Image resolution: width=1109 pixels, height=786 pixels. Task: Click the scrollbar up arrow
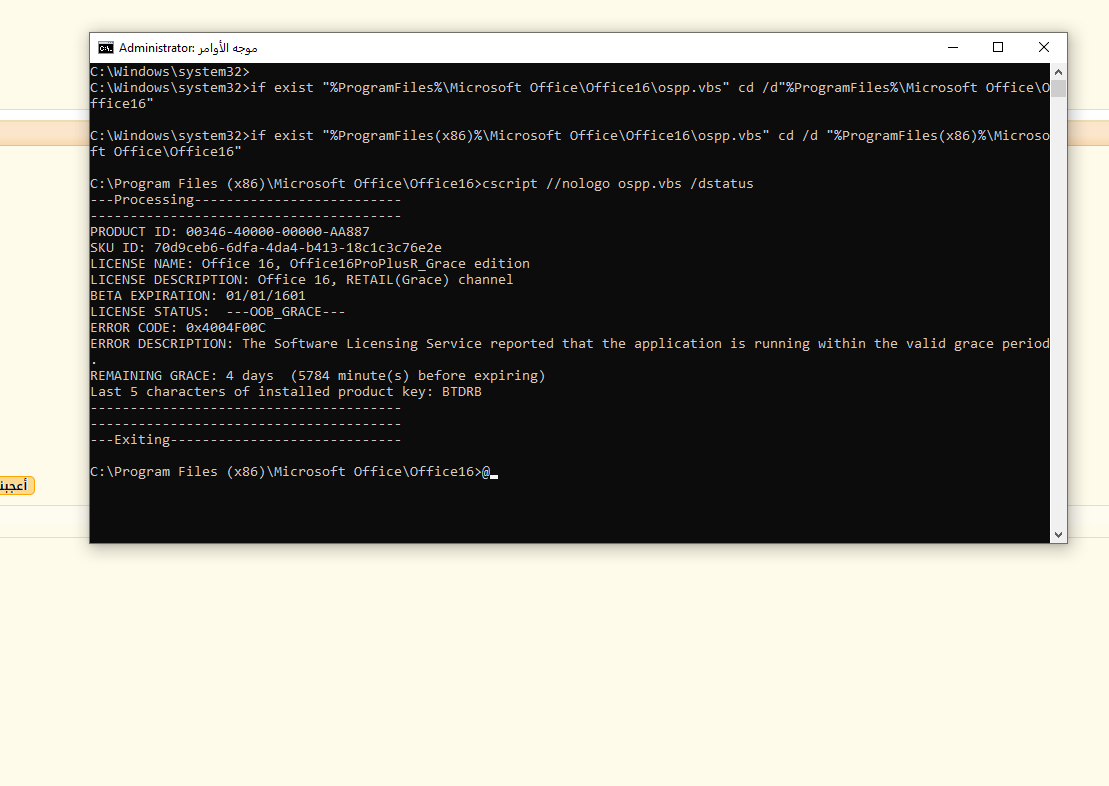pos(1058,72)
